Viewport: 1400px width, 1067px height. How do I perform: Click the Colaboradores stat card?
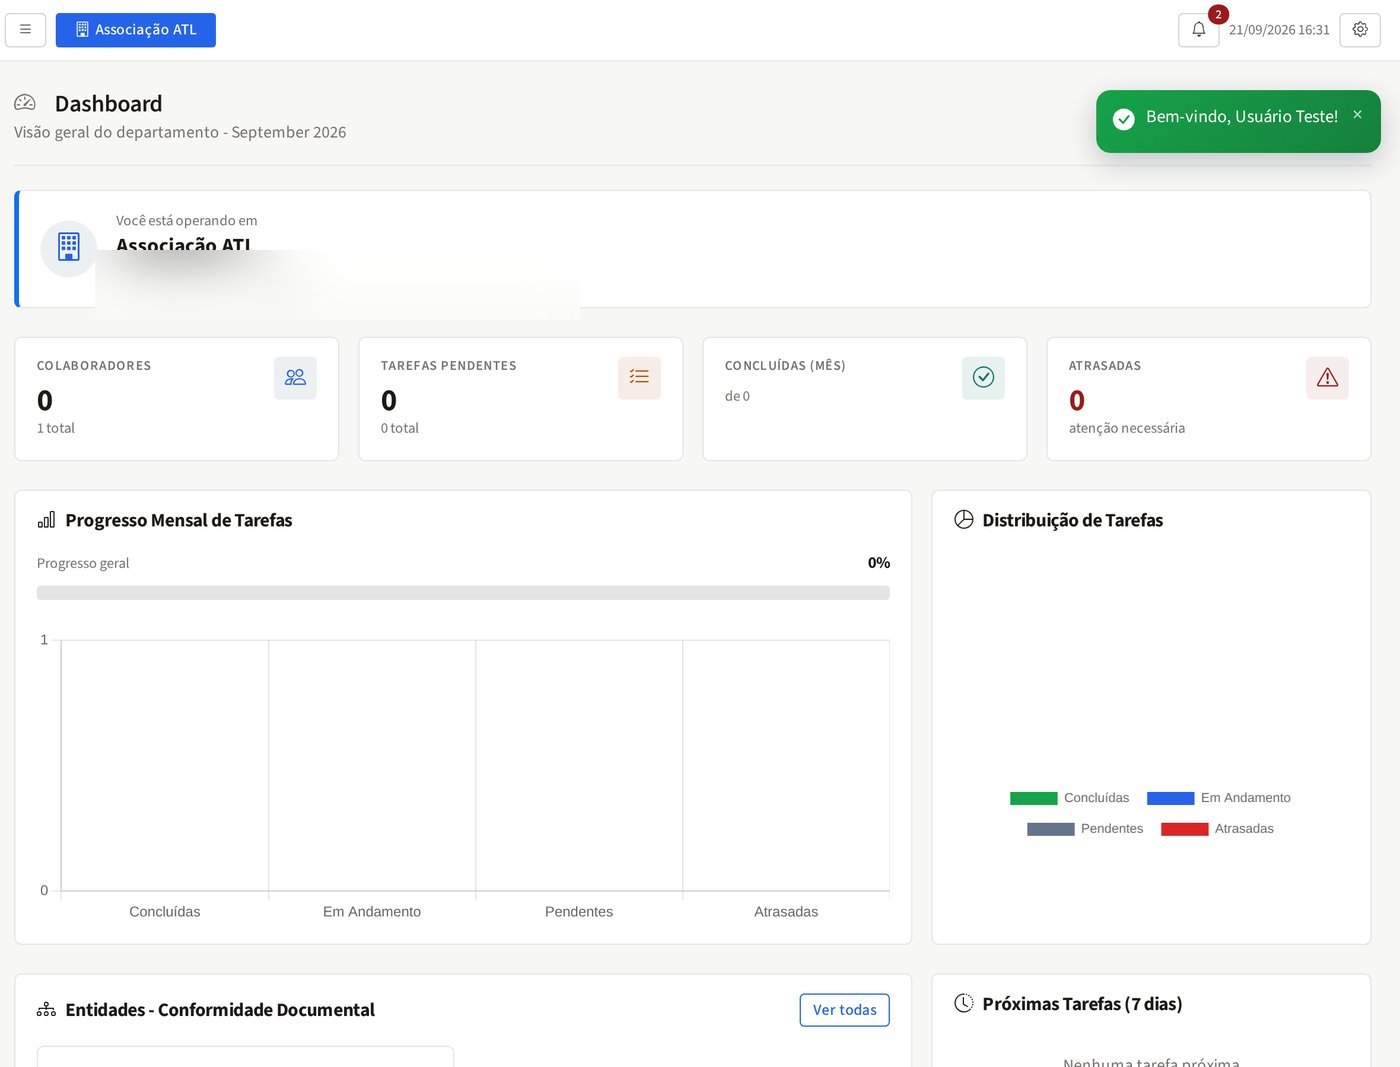[x=177, y=399]
